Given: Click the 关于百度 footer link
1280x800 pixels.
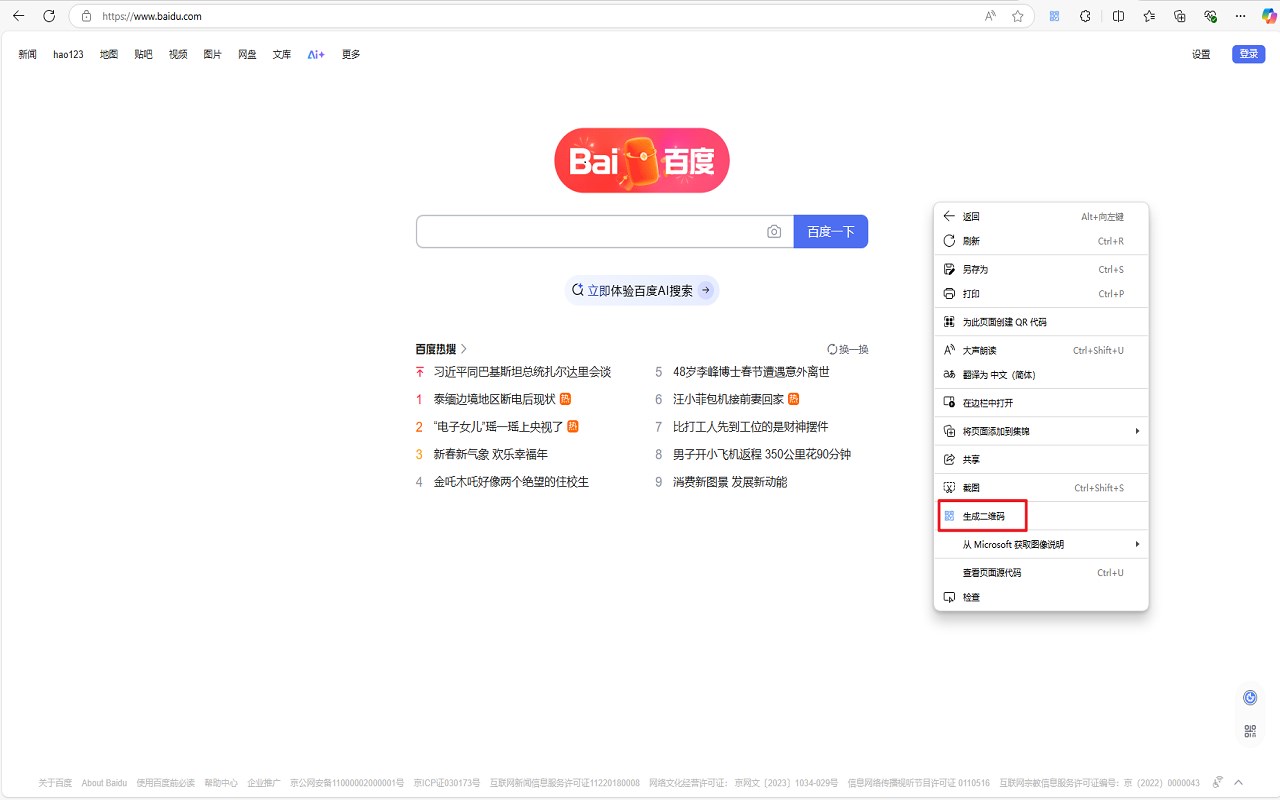Looking at the screenshot, I should point(55,783).
